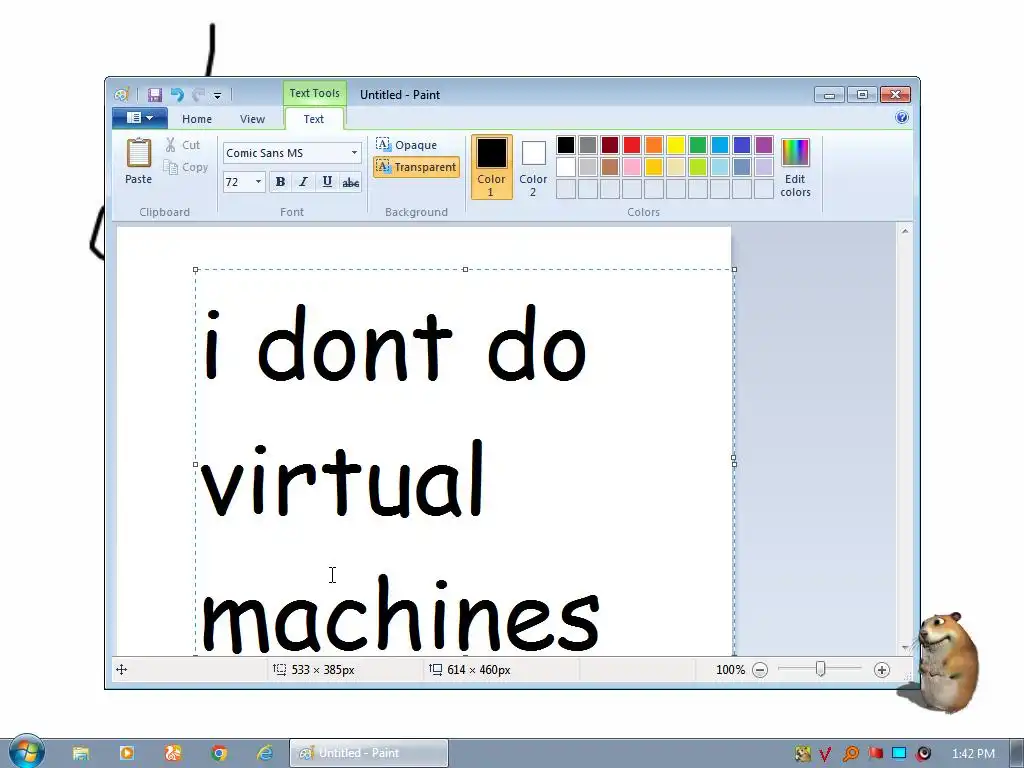Click the orange magnifier tray icon
The width and height of the screenshot is (1024, 768).
click(850, 754)
